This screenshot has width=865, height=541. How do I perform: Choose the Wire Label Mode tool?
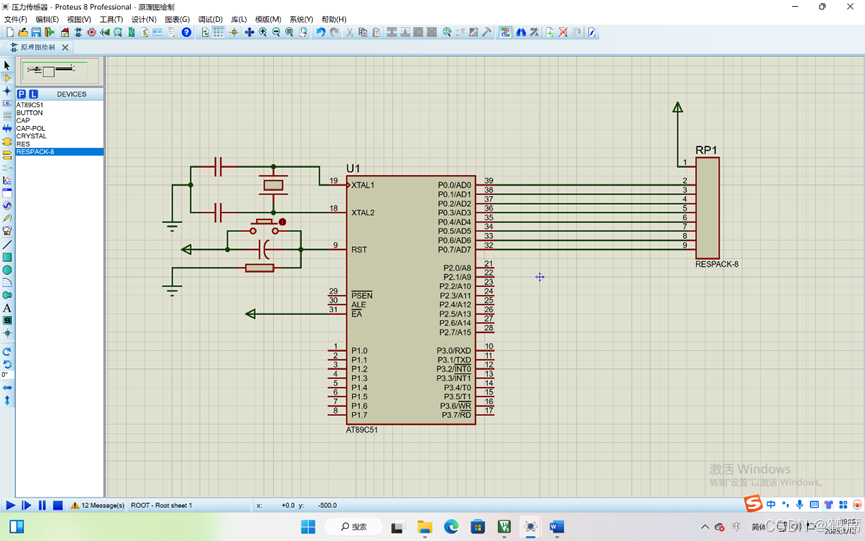(7, 103)
